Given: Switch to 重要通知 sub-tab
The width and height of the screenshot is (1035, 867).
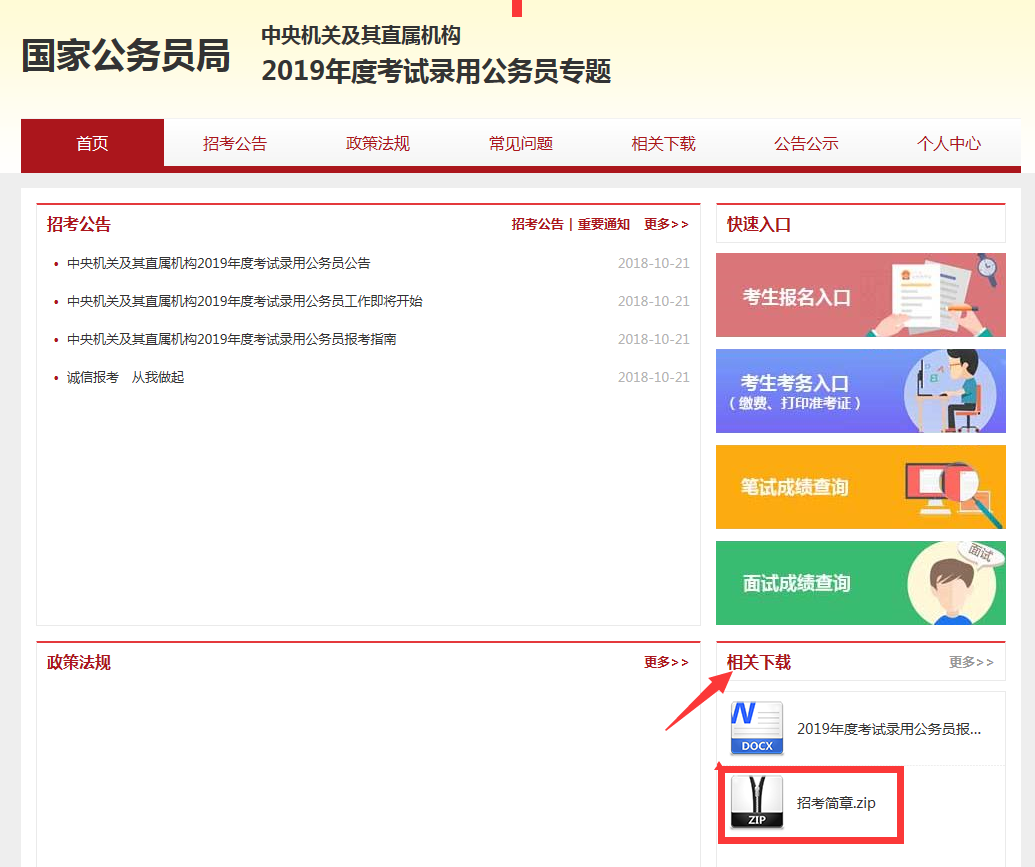Looking at the screenshot, I should click(x=604, y=224).
